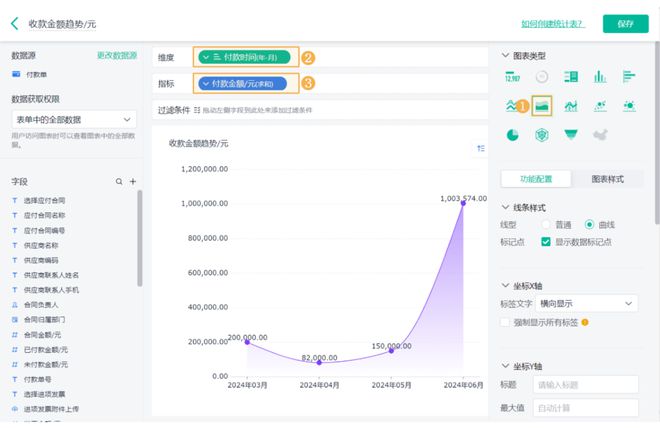Screen dimensions: 660x428
Task: Pick the vertical bar chart icon
Action: tap(600, 76)
